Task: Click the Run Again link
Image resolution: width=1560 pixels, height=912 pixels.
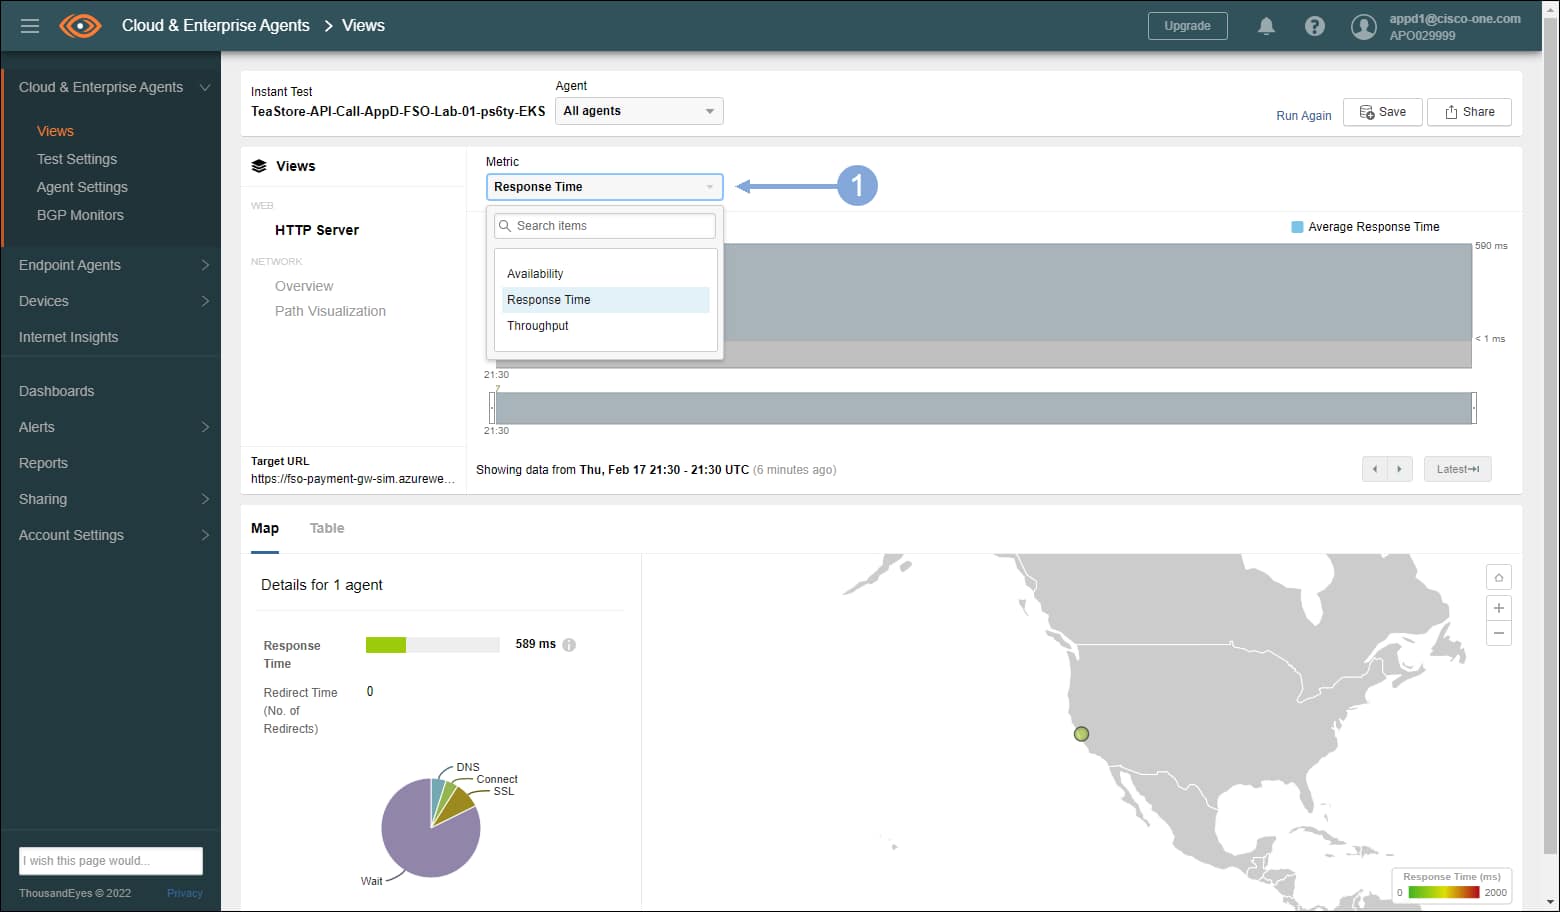Action: click(x=1303, y=116)
